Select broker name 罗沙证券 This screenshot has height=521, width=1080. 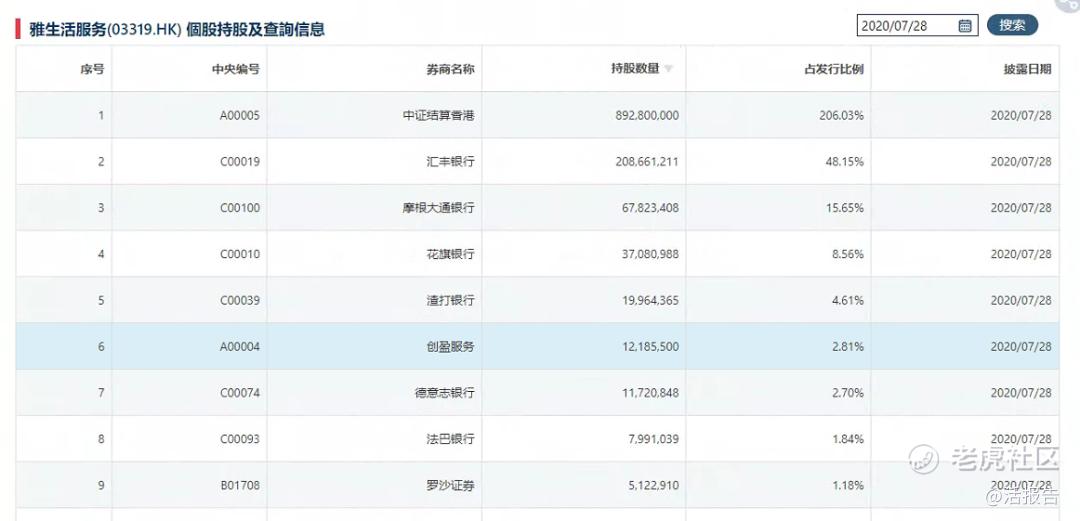[x=450, y=484]
